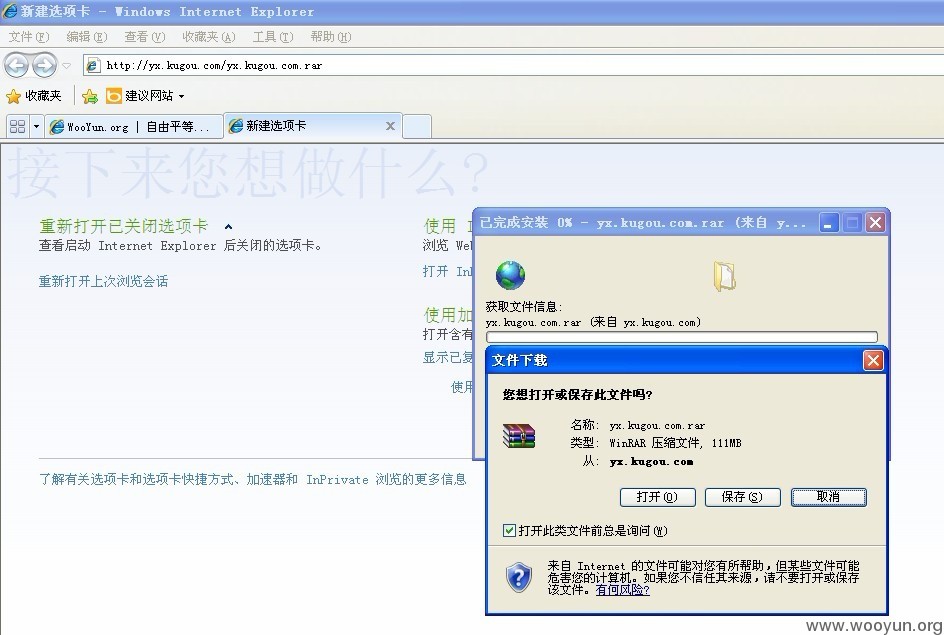
Task: Open the 帮助(H) menu
Action: point(331,37)
